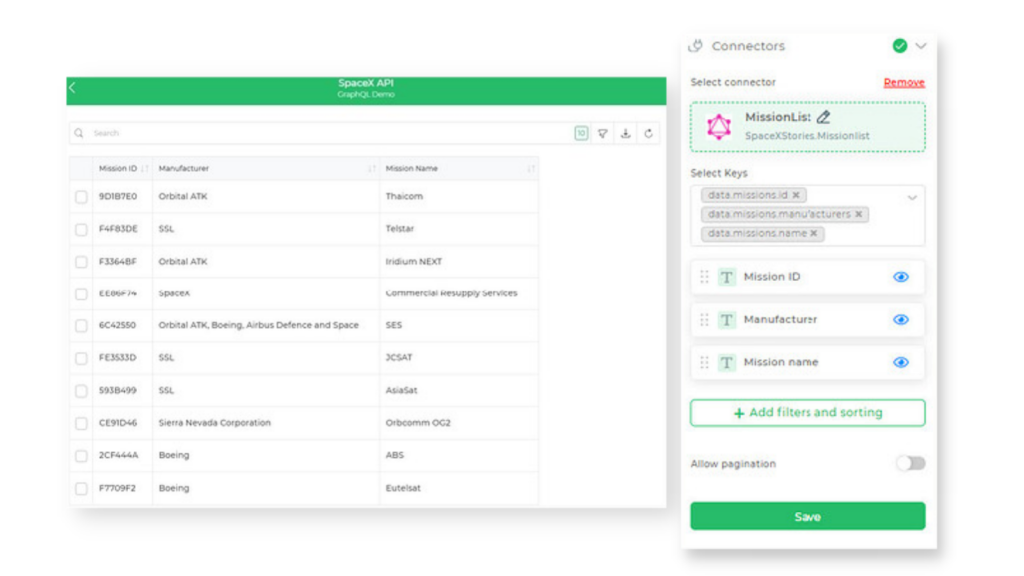Screen dimensions: 1024x576
Task: Sort by the Mission Name column header
Action: 412,168
